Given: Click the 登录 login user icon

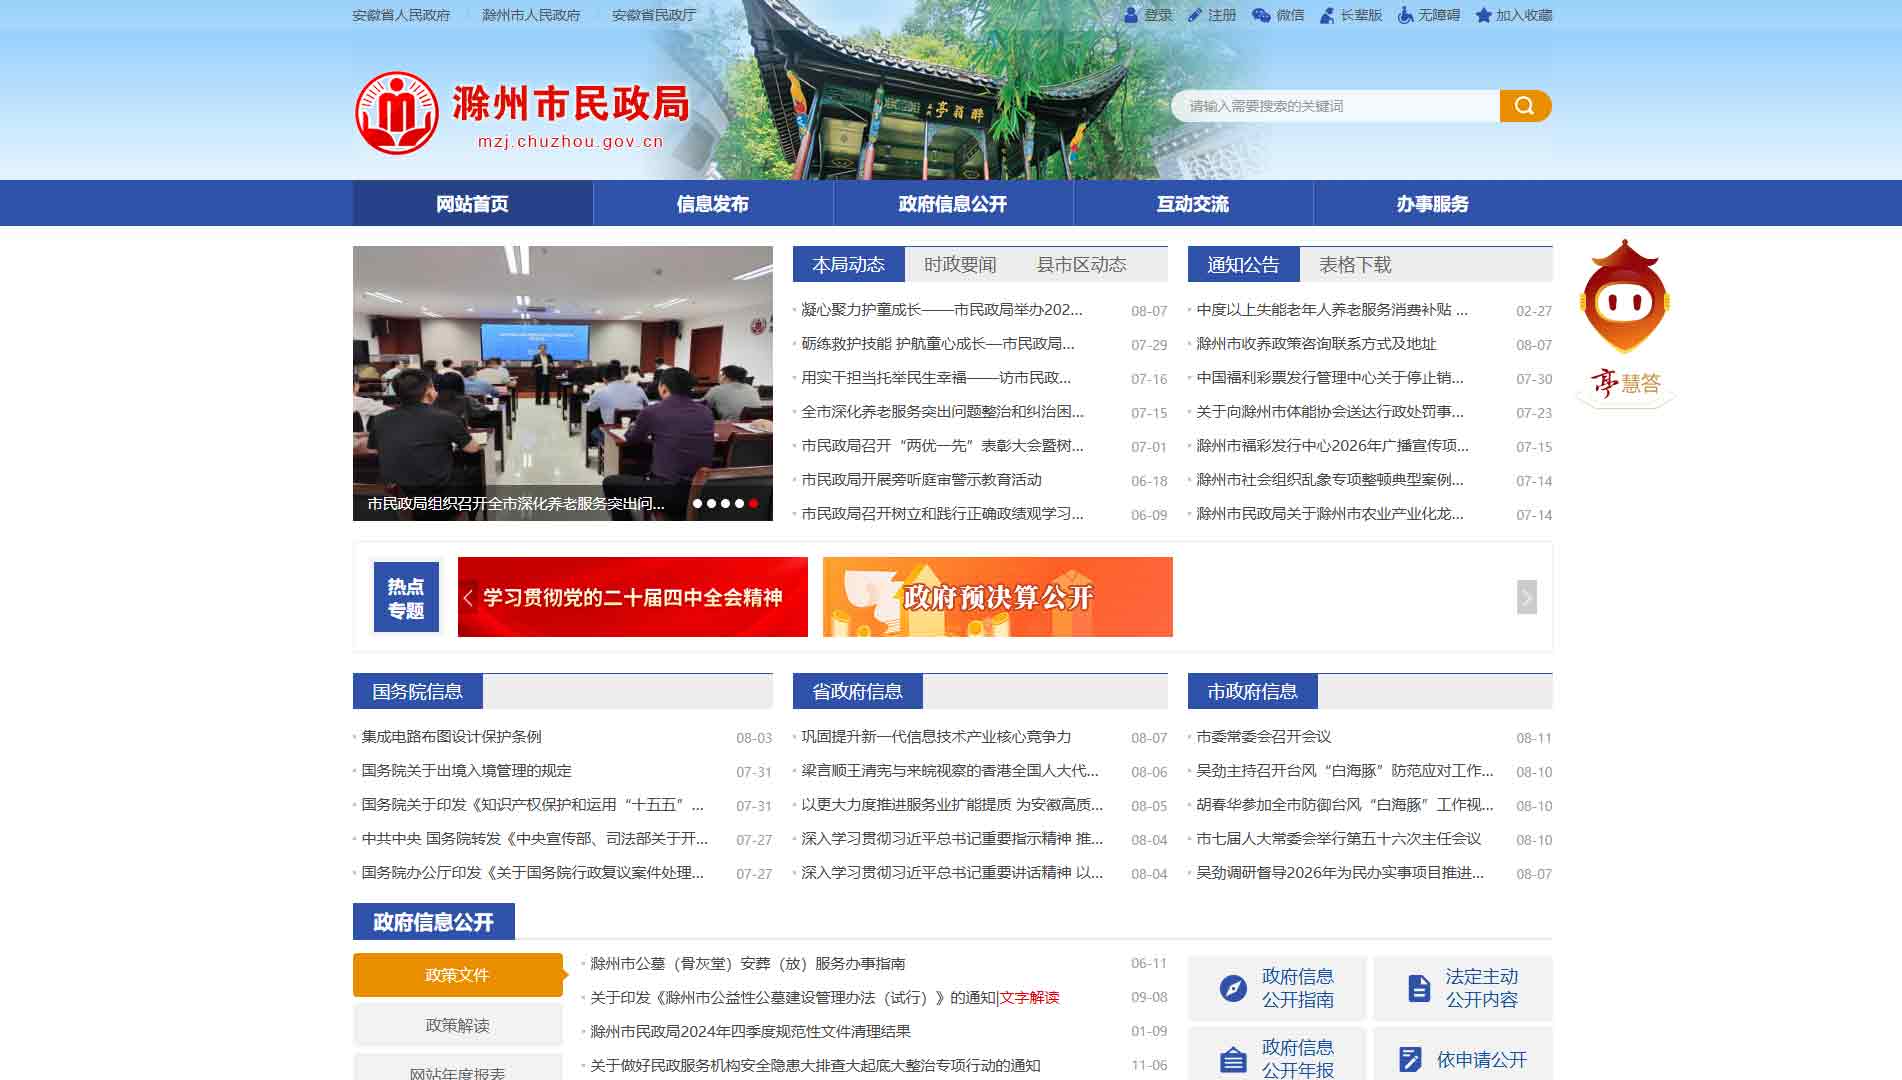Looking at the screenshot, I should [x=1131, y=15].
